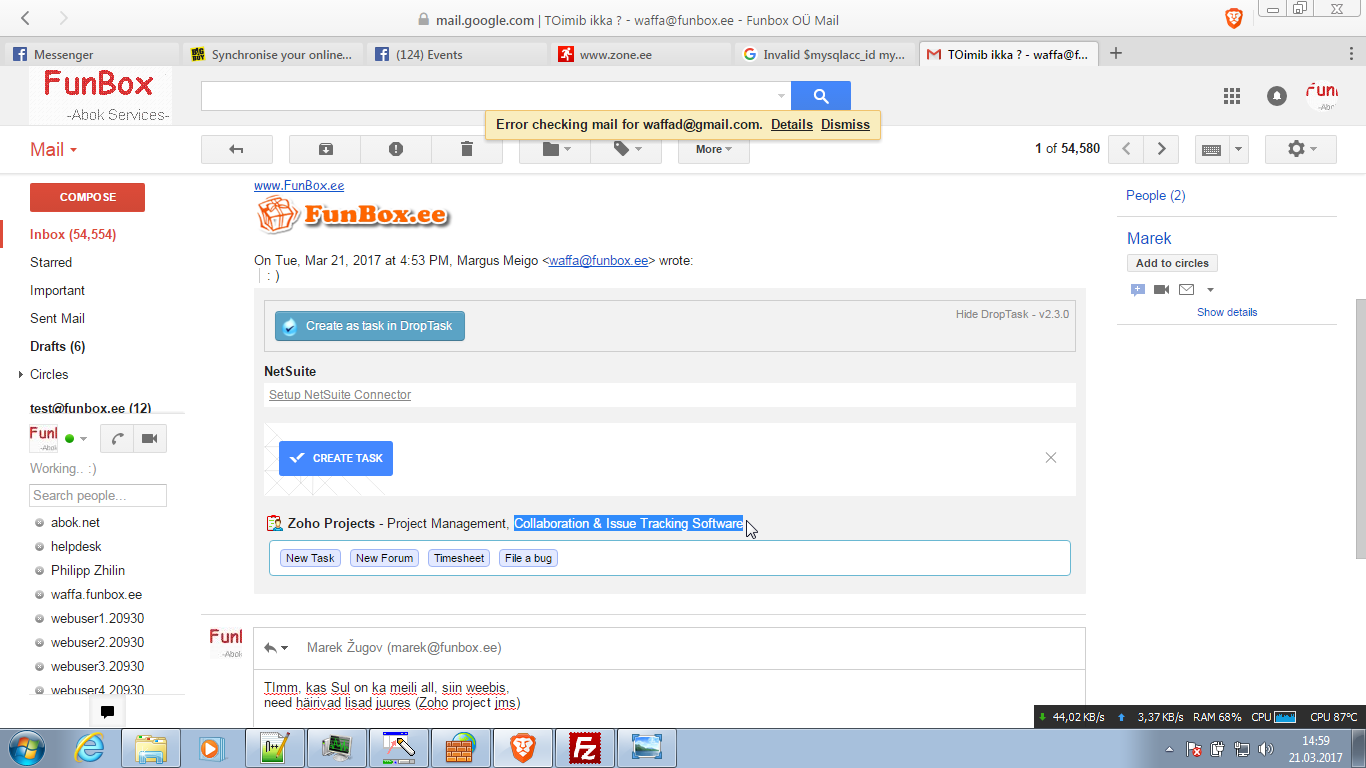Go to the older conversation arrow
The height and width of the screenshot is (768, 1366).
[x=1161, y=149]
